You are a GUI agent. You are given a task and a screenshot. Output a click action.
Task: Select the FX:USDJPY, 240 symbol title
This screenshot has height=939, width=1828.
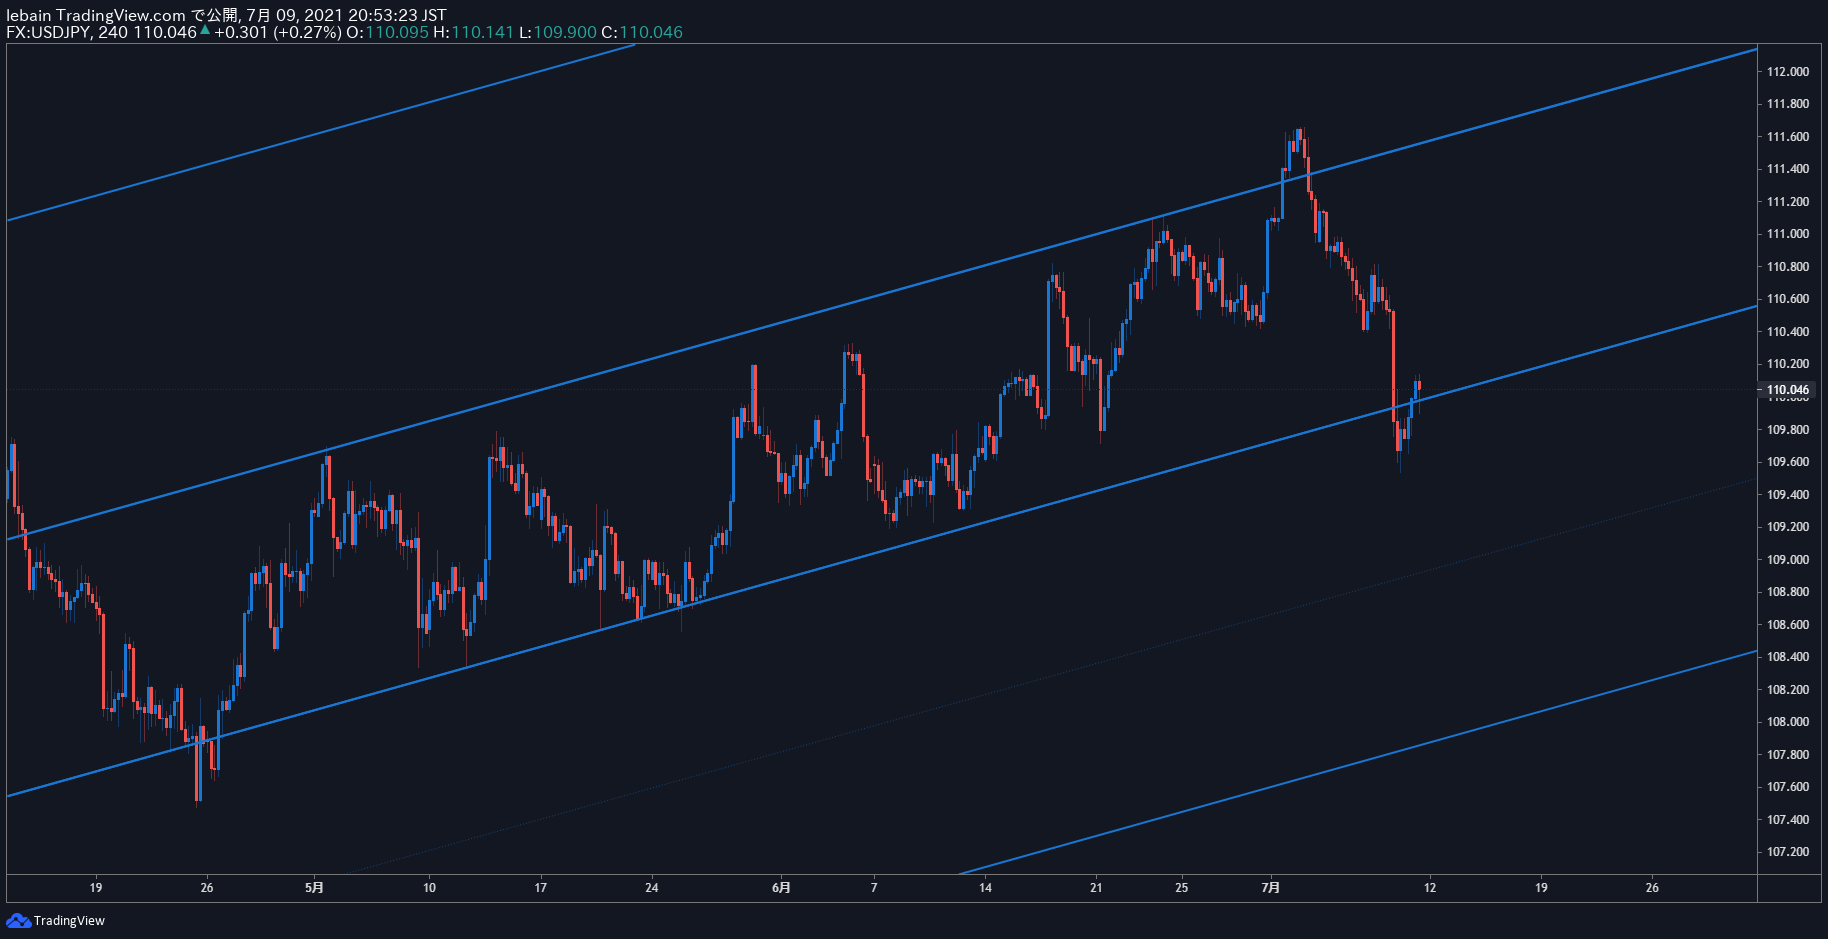tap(67, 32)
